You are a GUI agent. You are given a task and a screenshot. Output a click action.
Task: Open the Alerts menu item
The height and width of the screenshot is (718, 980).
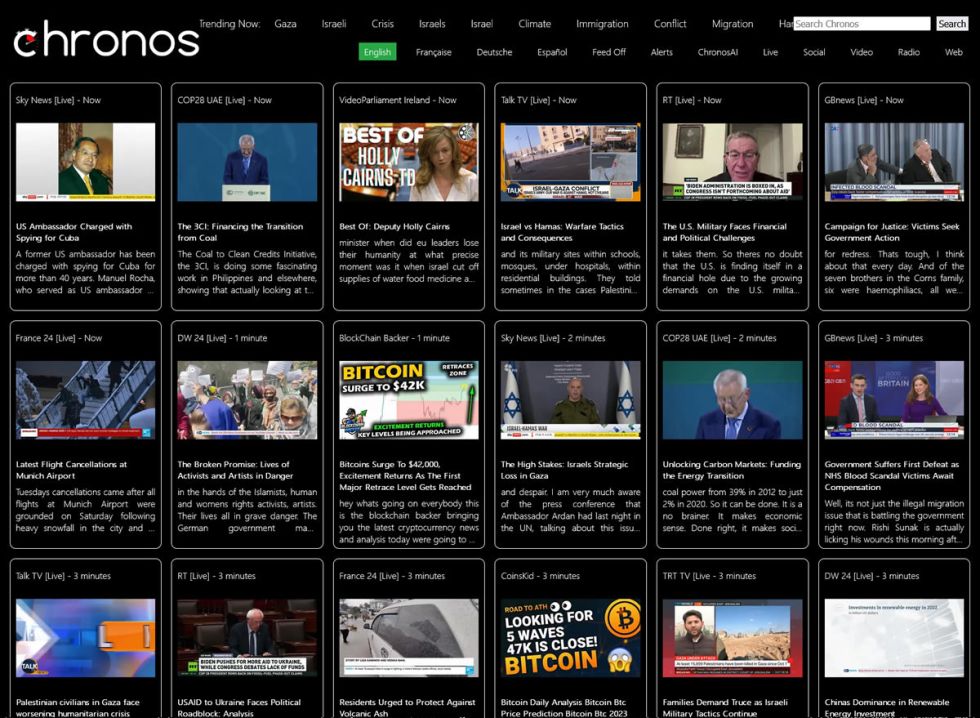(661, 52)
